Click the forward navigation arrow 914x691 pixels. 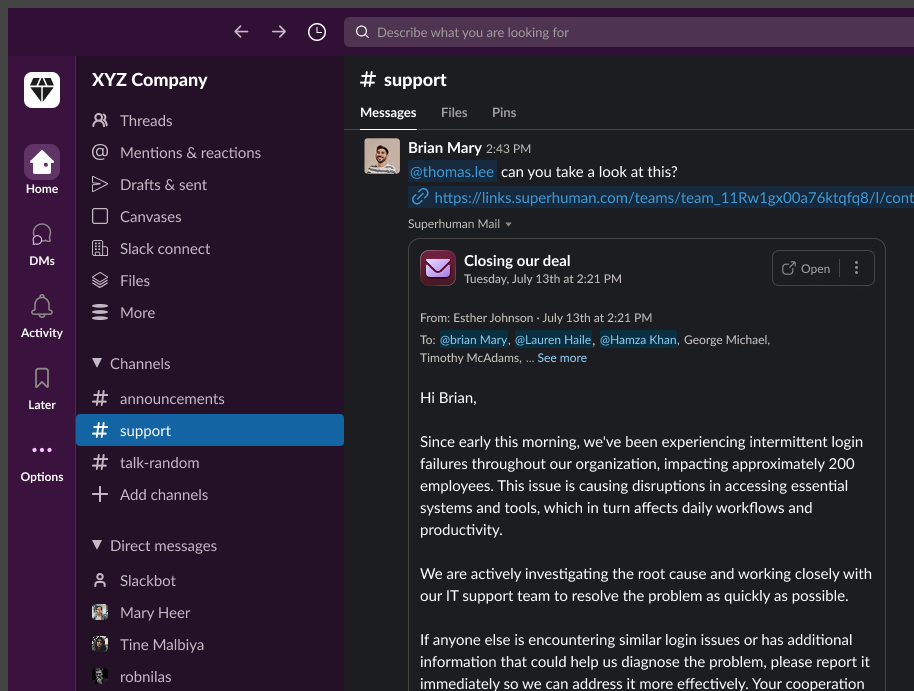[x=279, y=31]
